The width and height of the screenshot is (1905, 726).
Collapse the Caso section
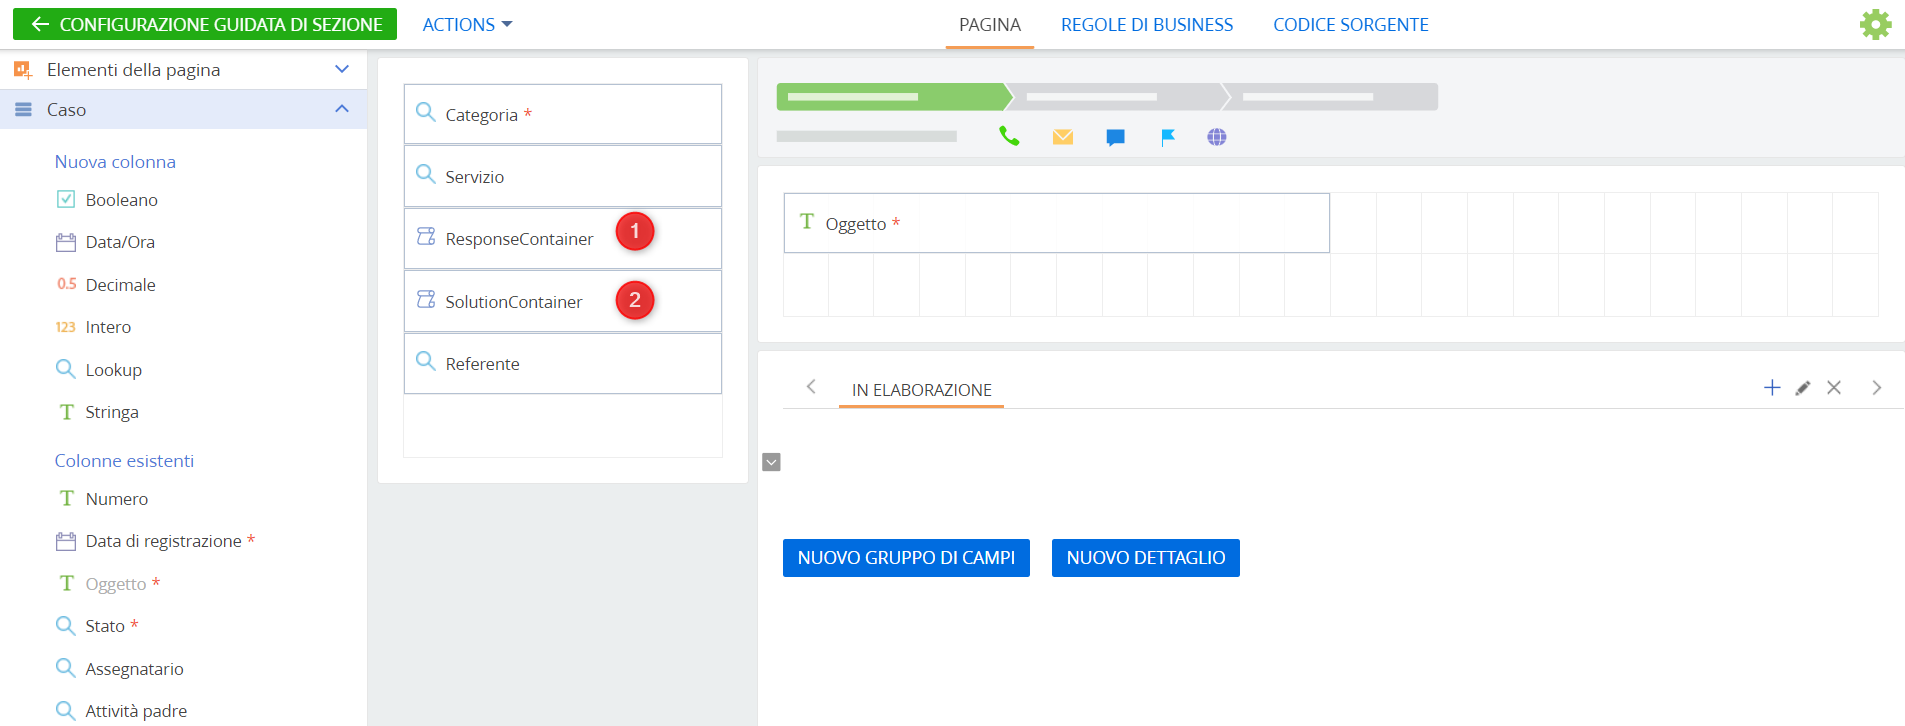pos(342,109)
